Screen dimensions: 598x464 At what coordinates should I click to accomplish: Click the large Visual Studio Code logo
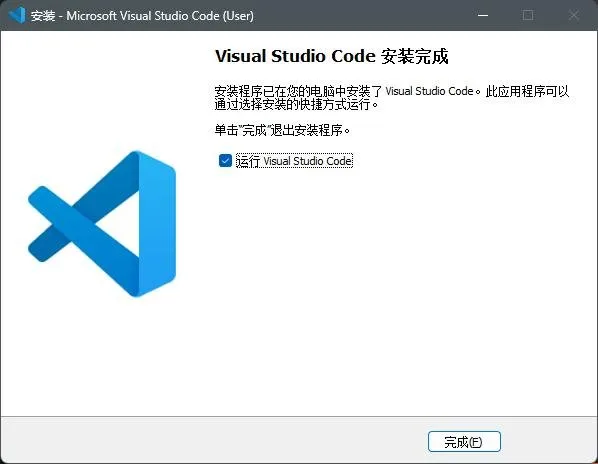pos(102,224)
